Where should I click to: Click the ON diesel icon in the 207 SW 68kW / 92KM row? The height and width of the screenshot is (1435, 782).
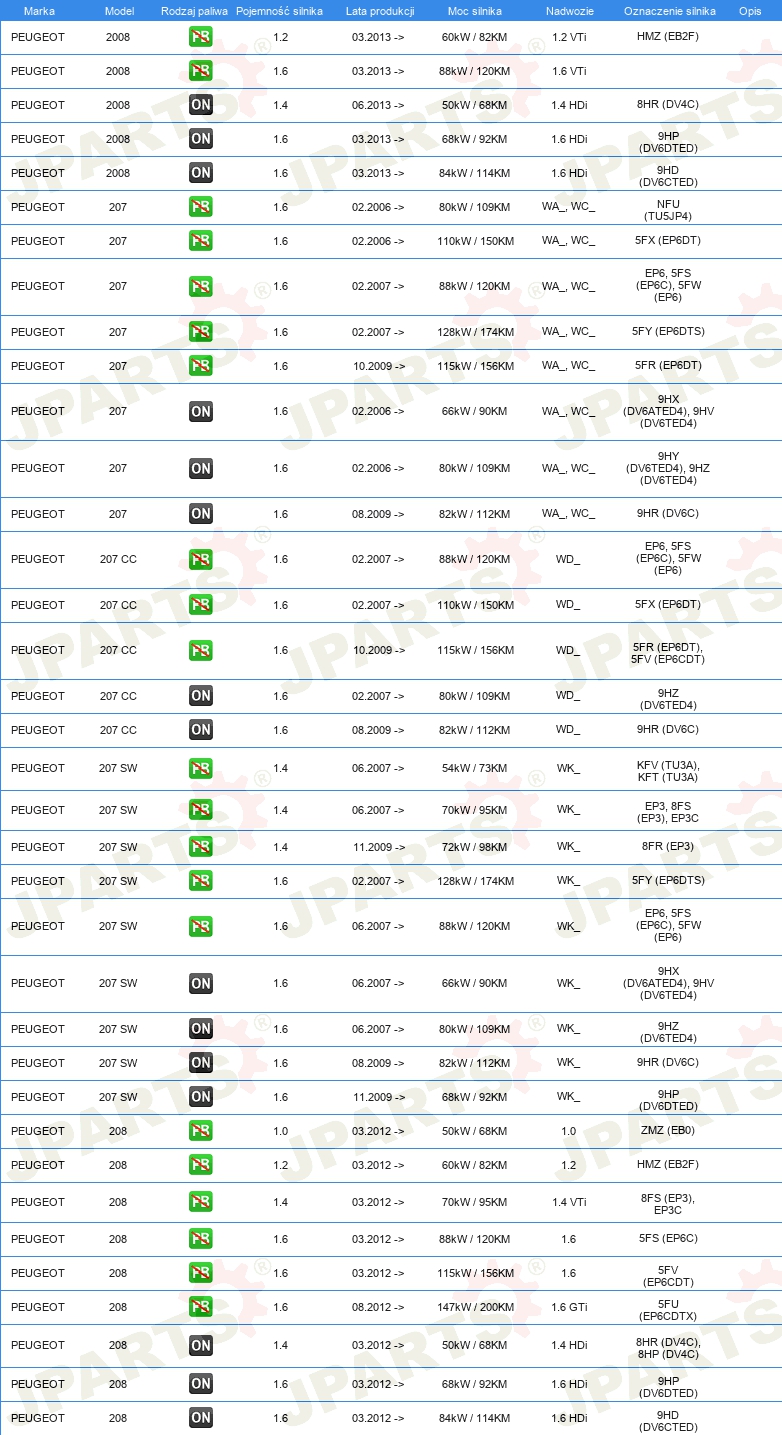(x=201, y=1097)
